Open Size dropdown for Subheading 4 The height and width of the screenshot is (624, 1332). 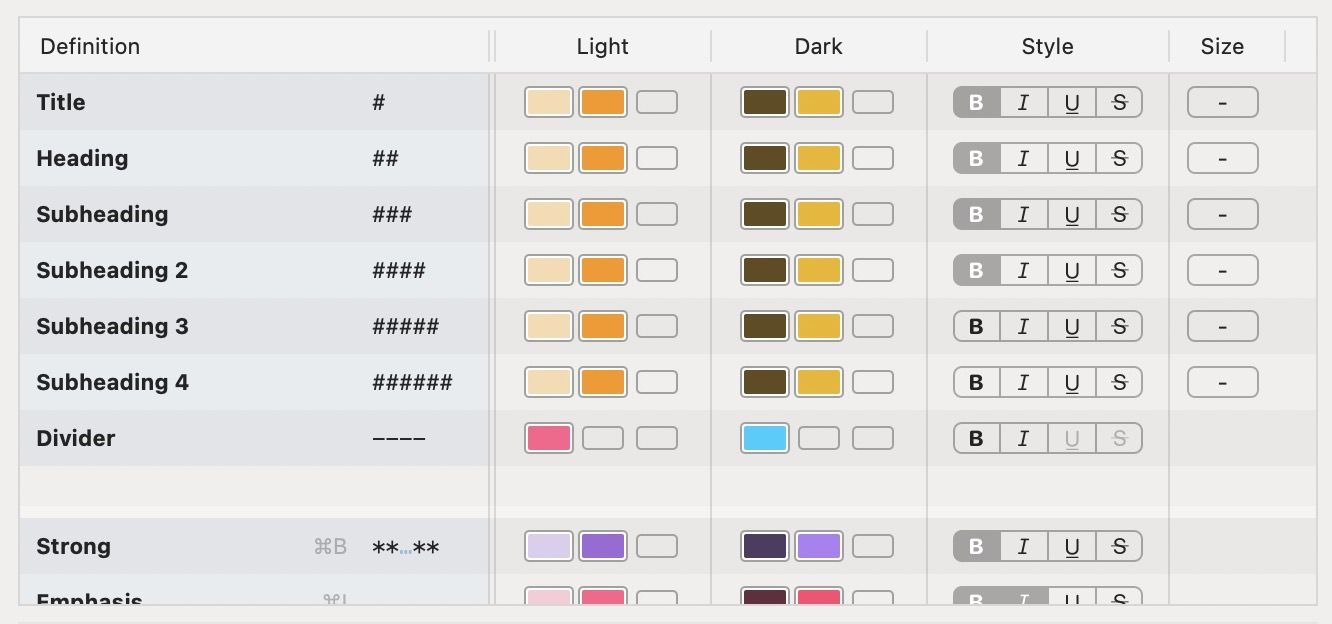1222,382
